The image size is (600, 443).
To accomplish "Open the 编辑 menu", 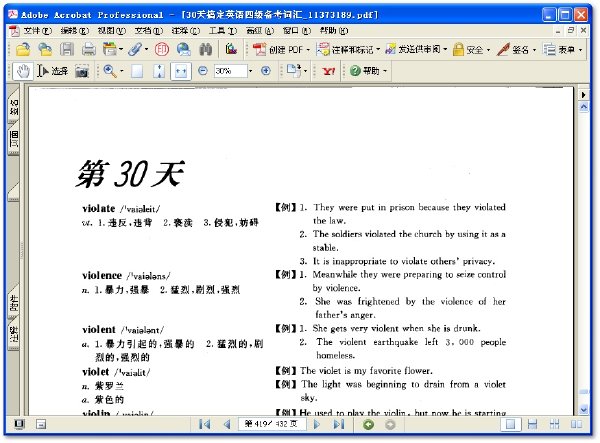I will tap(75, 31).
